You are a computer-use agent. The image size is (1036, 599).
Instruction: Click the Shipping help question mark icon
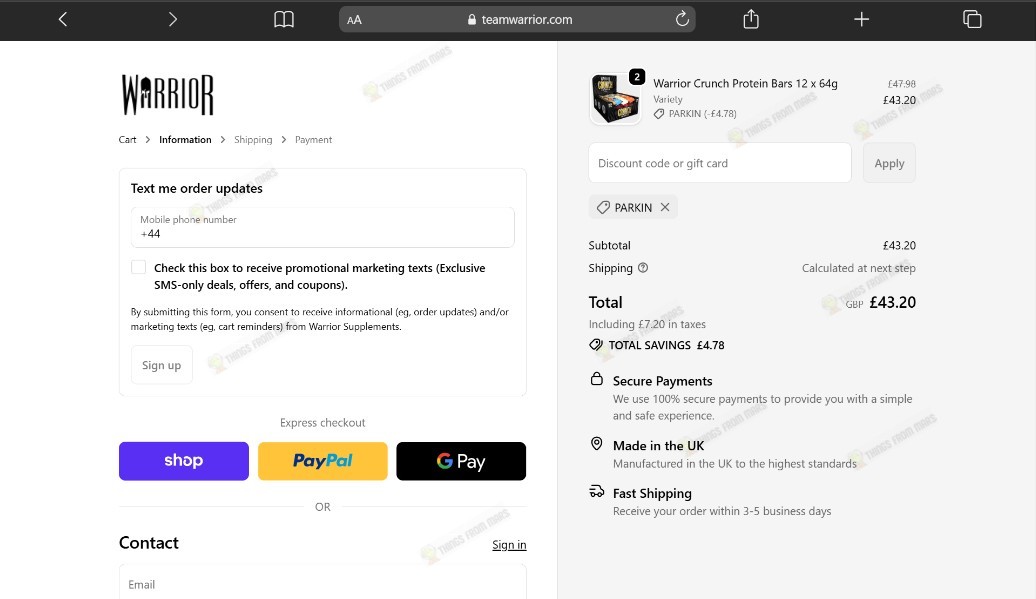tap(643, 267)
